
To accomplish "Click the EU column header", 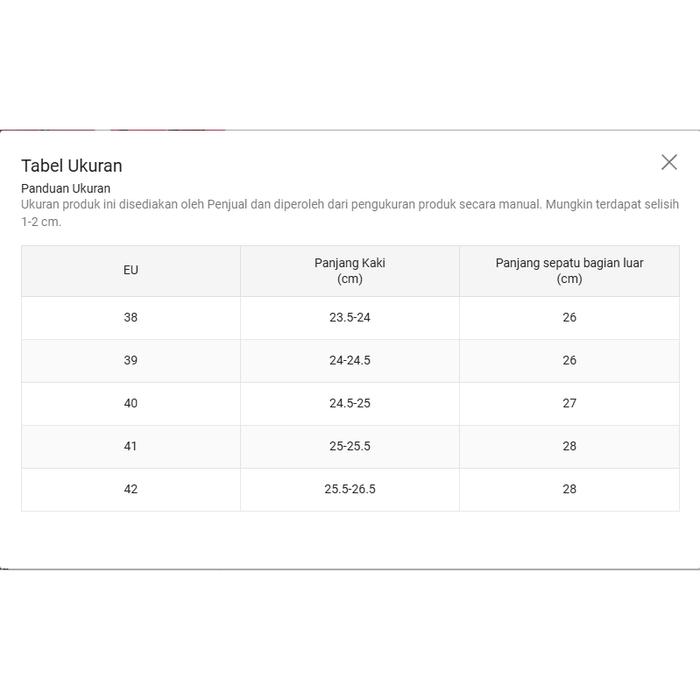I will coord(131,270).
